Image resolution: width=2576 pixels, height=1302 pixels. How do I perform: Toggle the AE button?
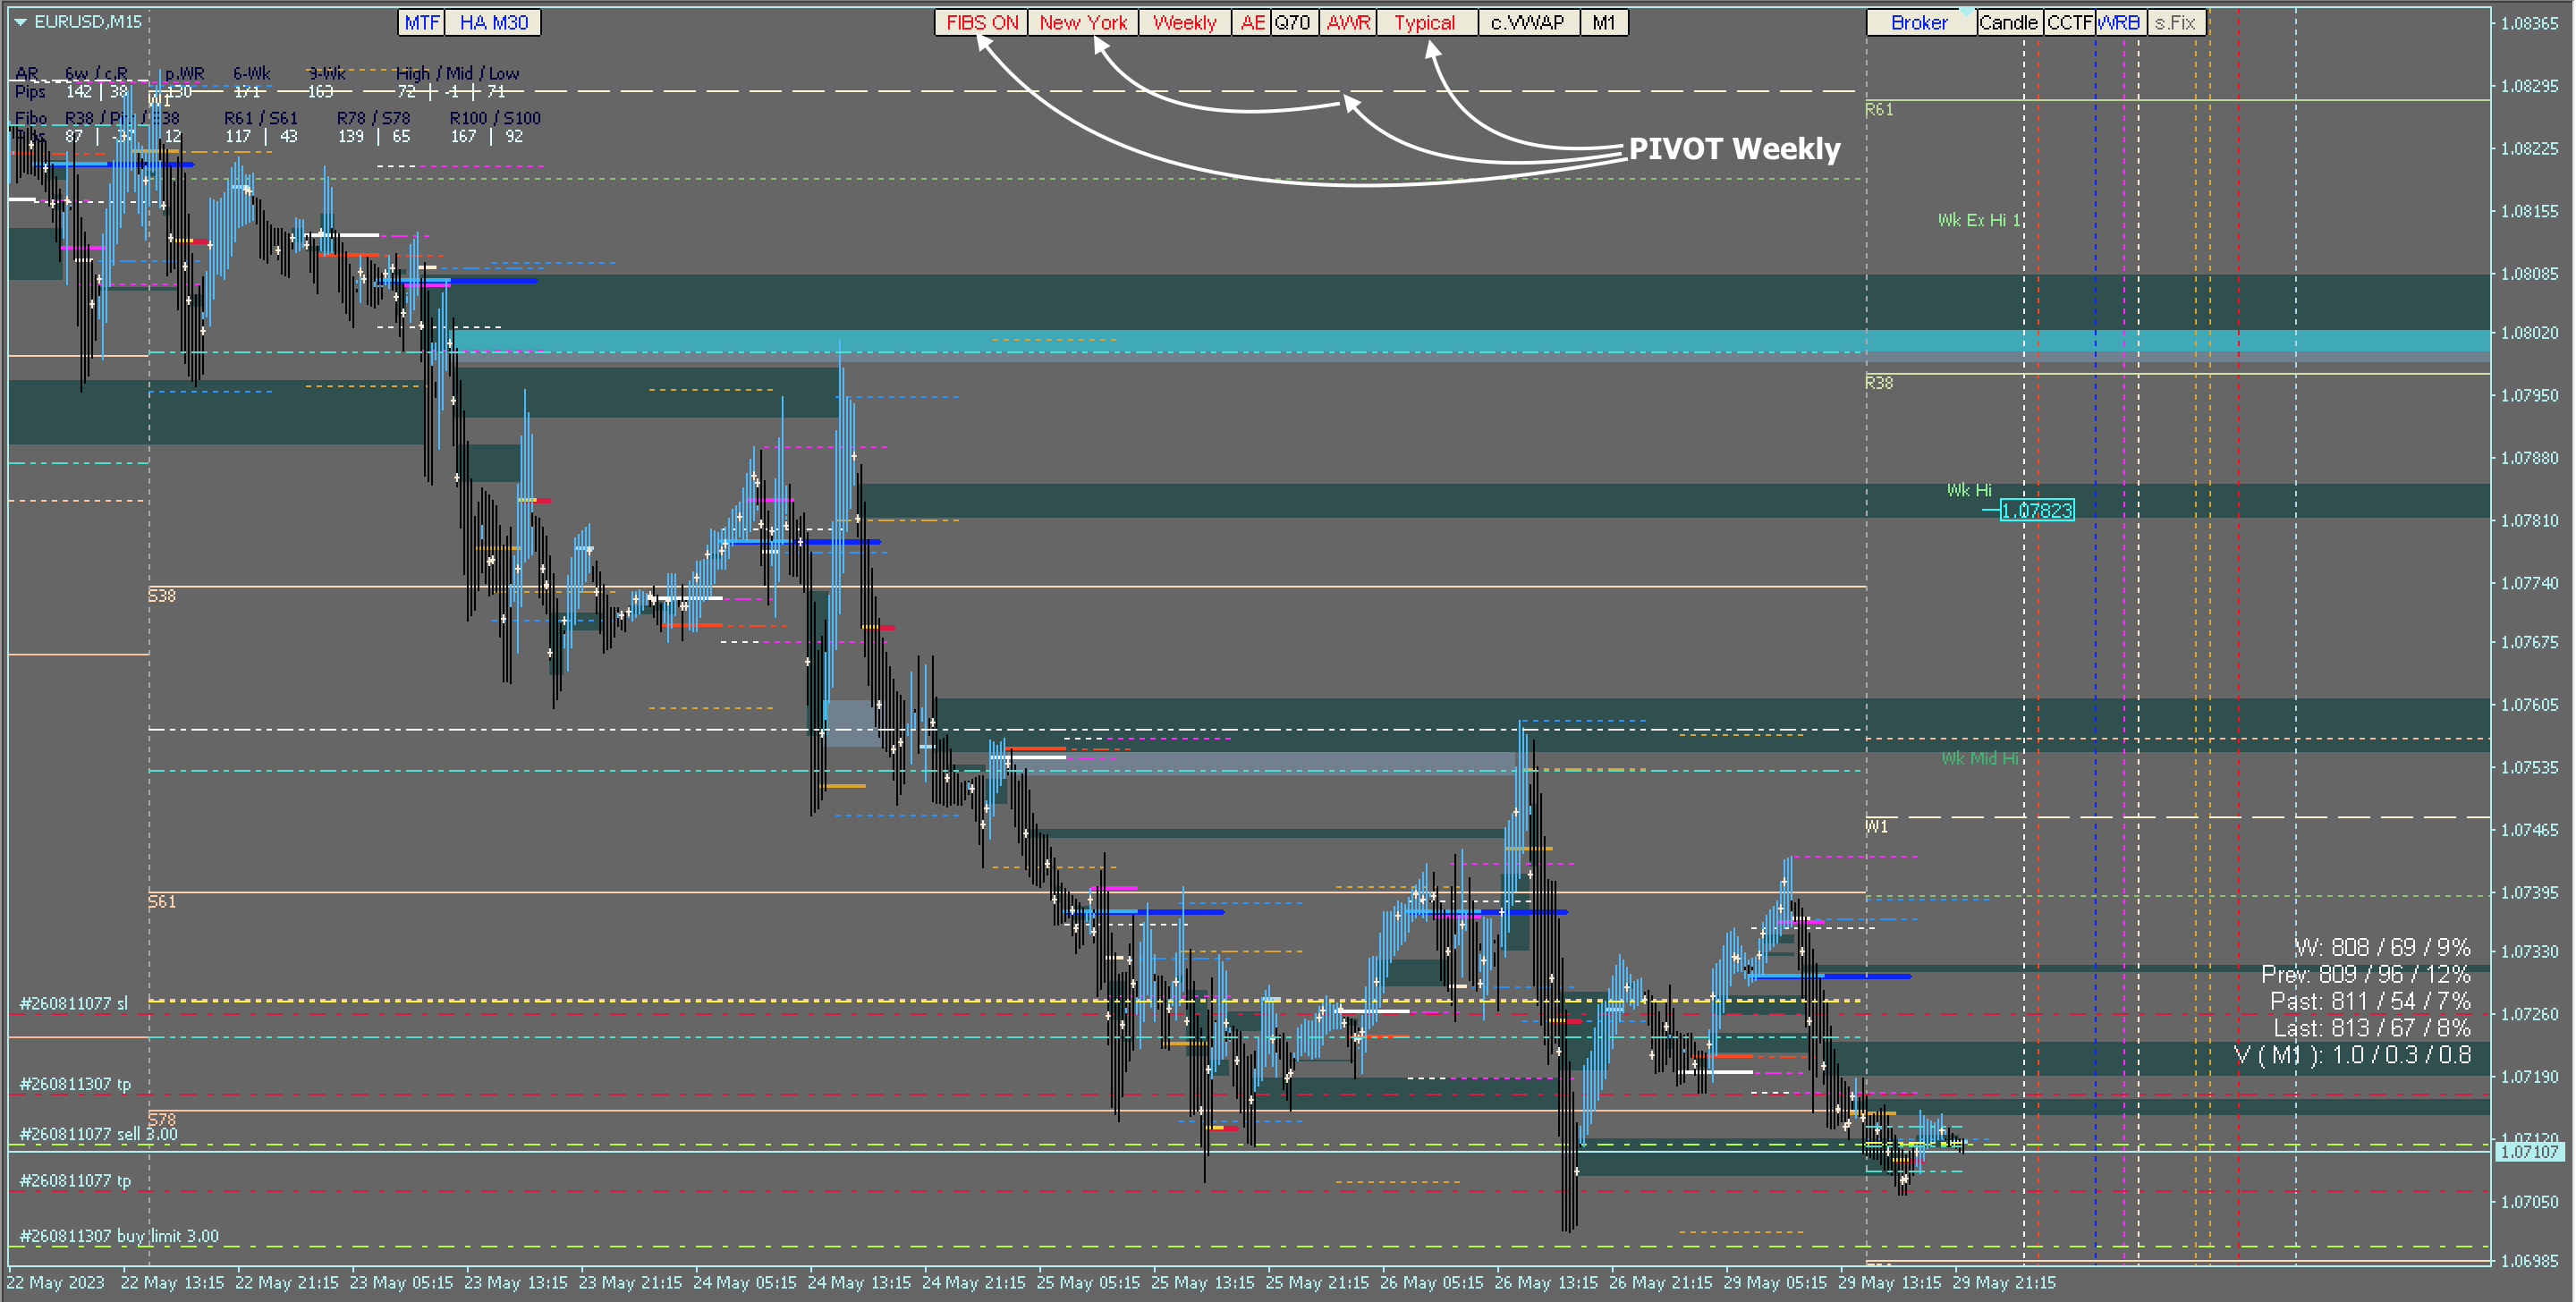point(1252,22)
